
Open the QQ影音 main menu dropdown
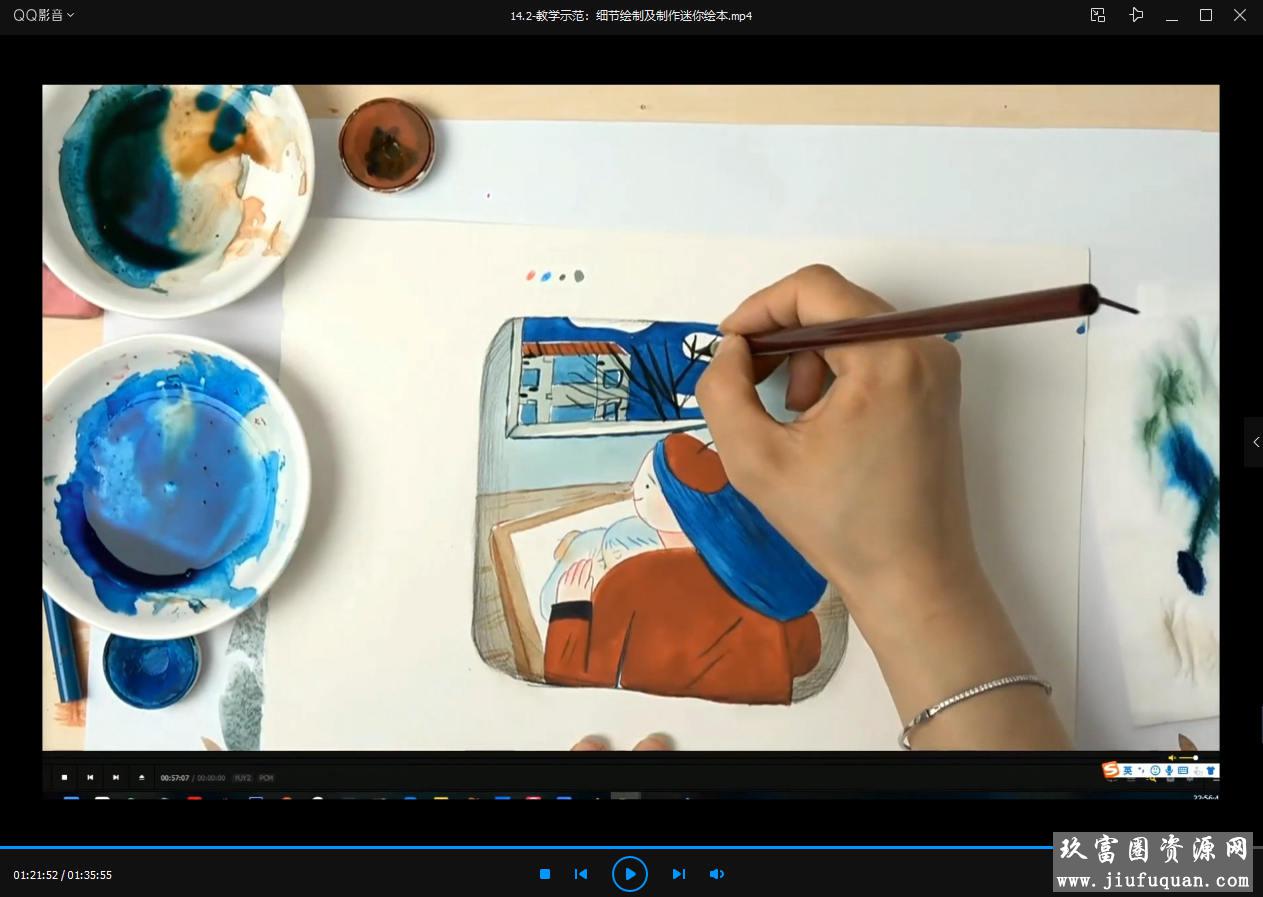(43, 15)
